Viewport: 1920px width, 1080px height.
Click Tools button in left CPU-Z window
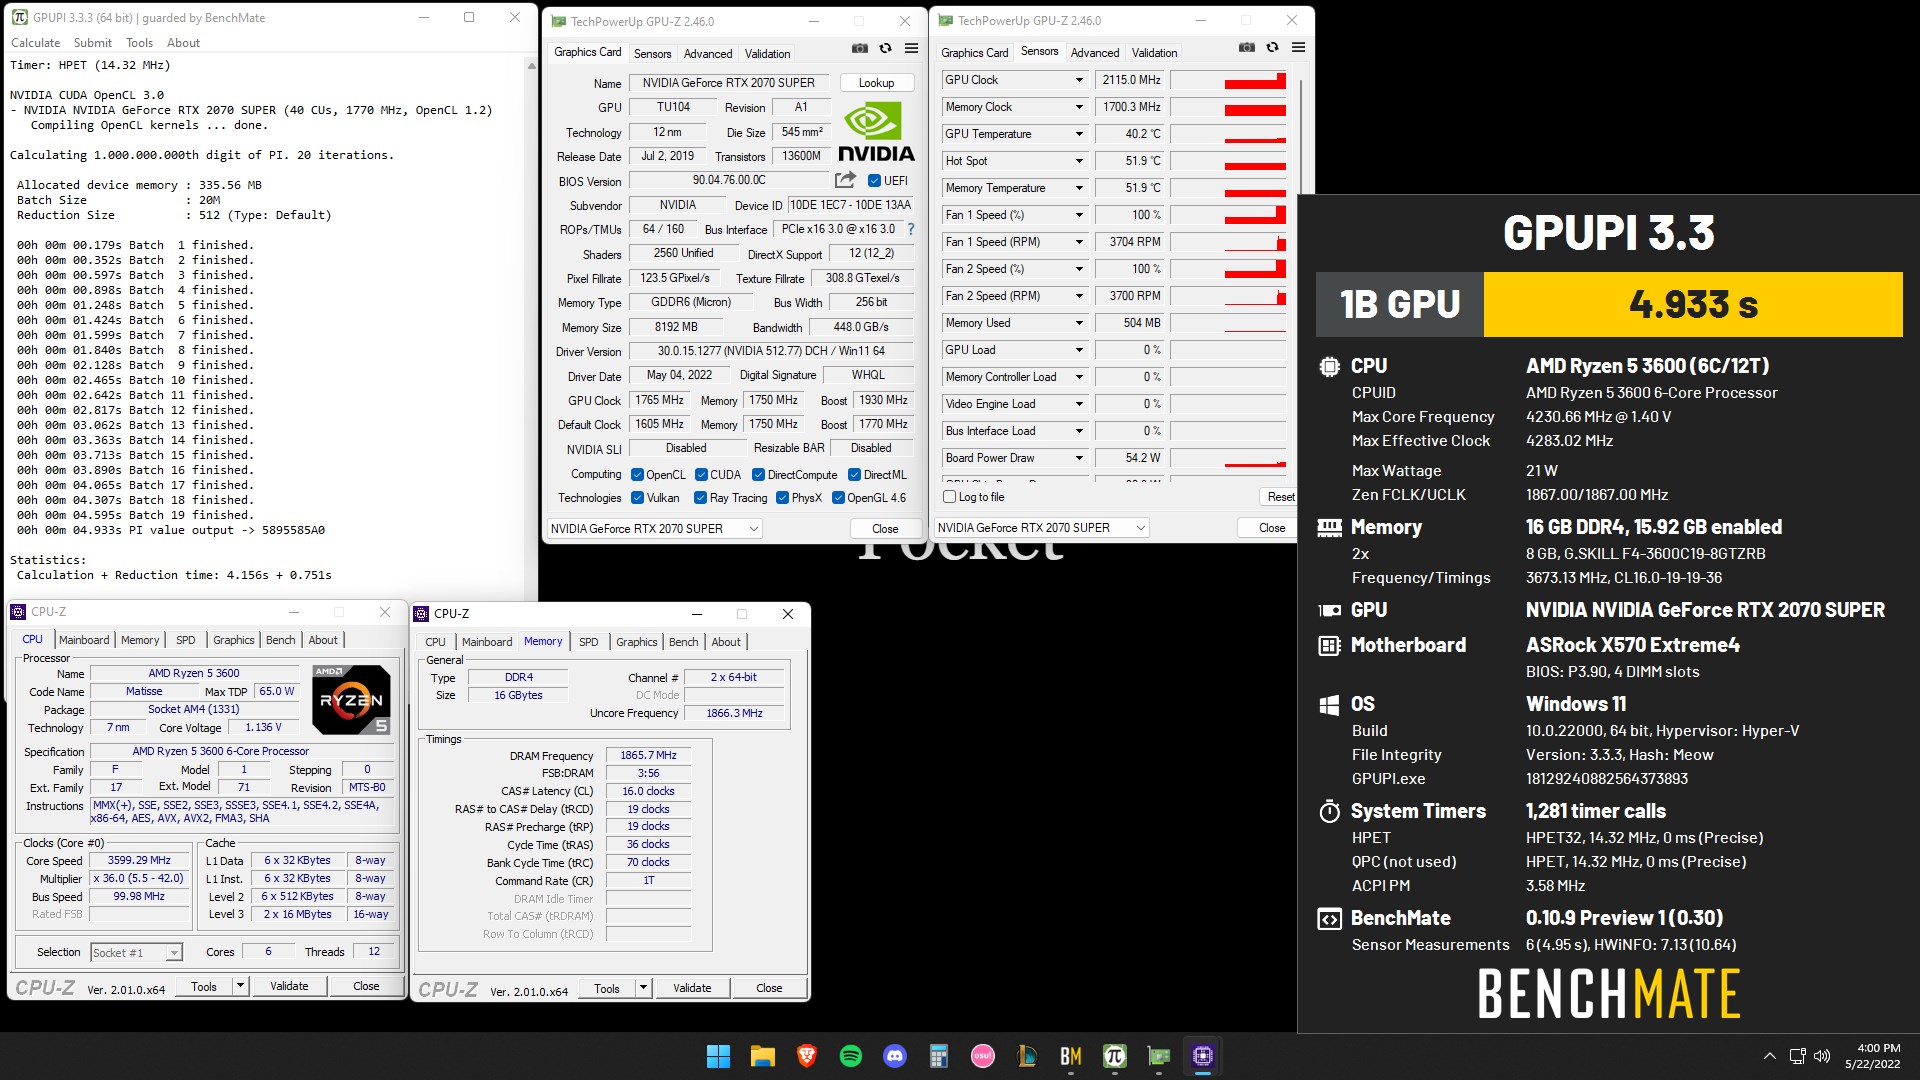[204, 986]
